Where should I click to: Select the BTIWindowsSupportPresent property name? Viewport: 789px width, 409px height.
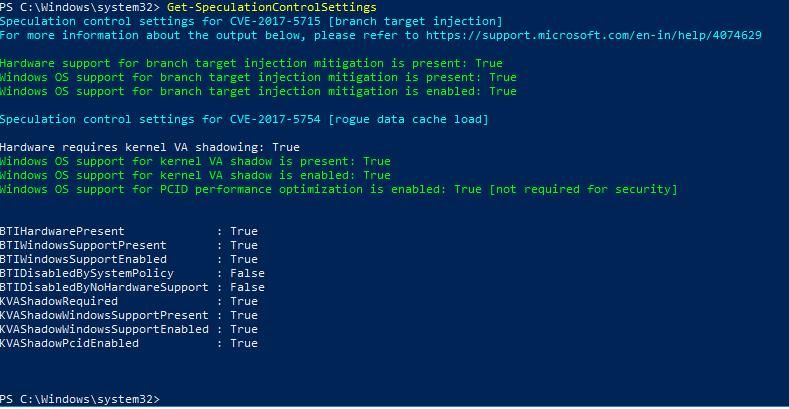tap(83, 246)
